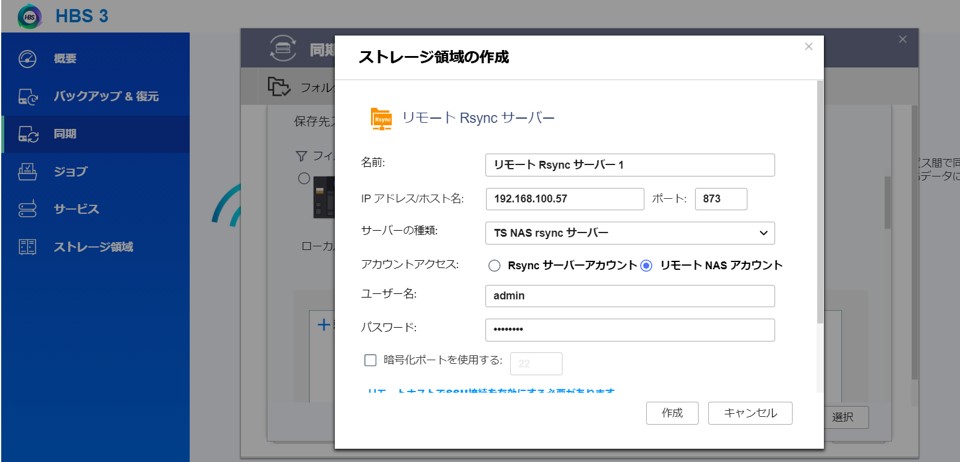This screenshot has height=462, width=960.
Task: Enable the 暗号化ポートを使用する checkbox
Action: pos(370,361)
